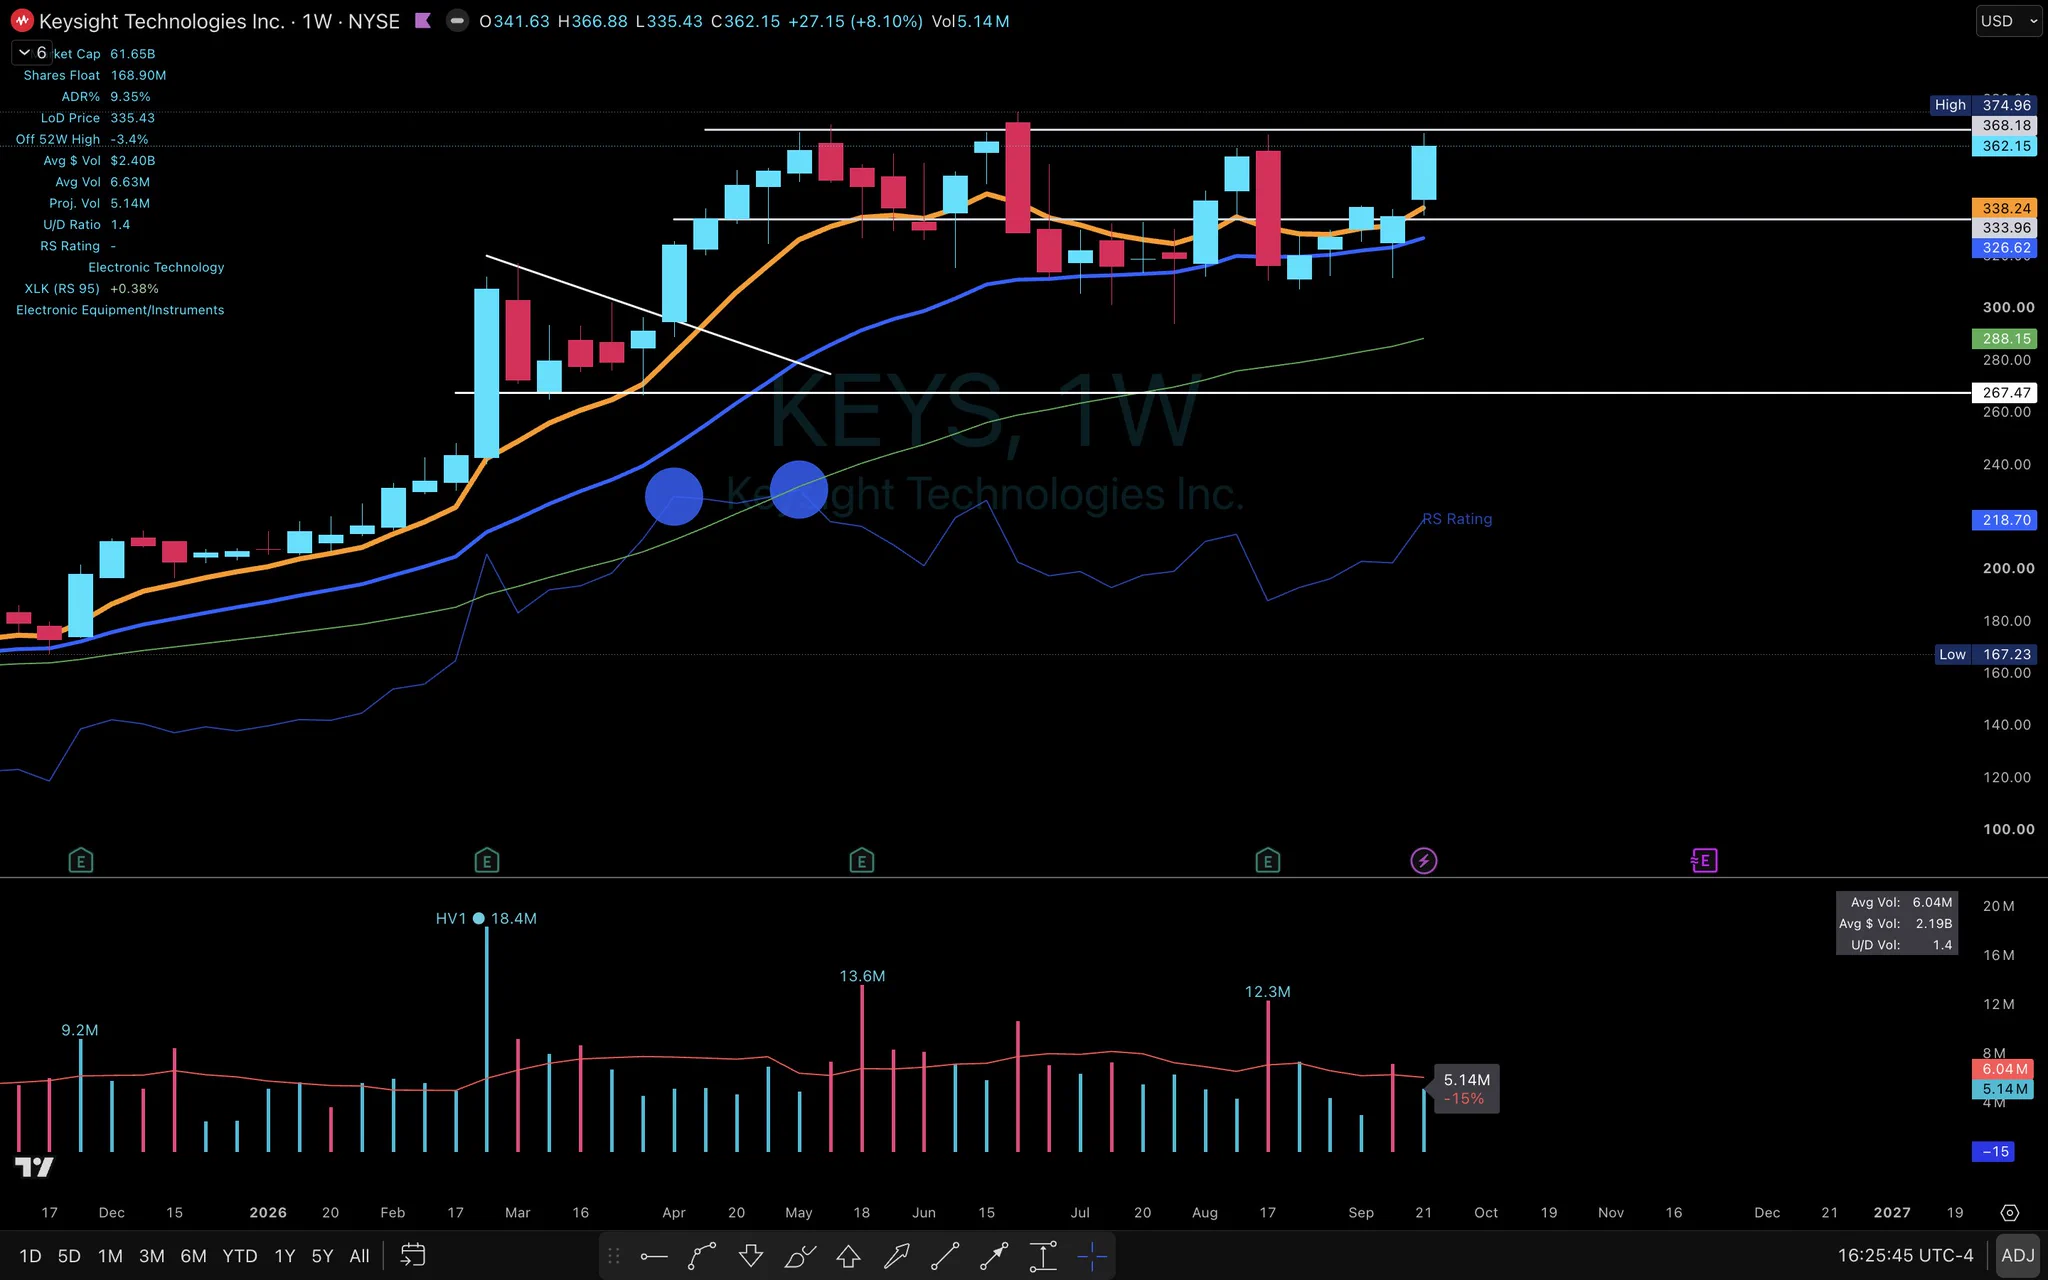The width and height of the screenshot is (2048, 1280).
Task: Select the brush drawing tool
Action: 800,1256
